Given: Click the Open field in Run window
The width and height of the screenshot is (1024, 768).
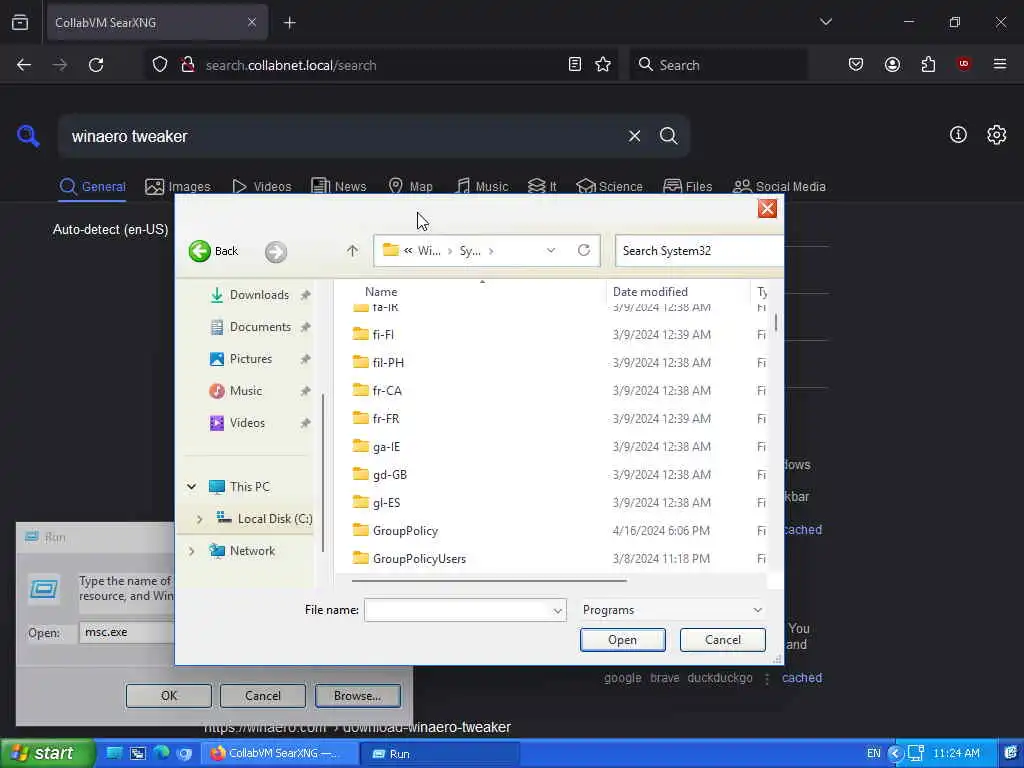Looking at the screenshot, I should (x=127, y=632).
